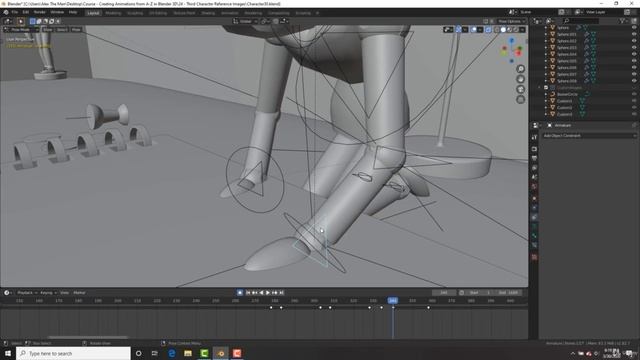Jump to timeline end frame
This screenshot has width=640, height=360.
(x=281, y=293)
